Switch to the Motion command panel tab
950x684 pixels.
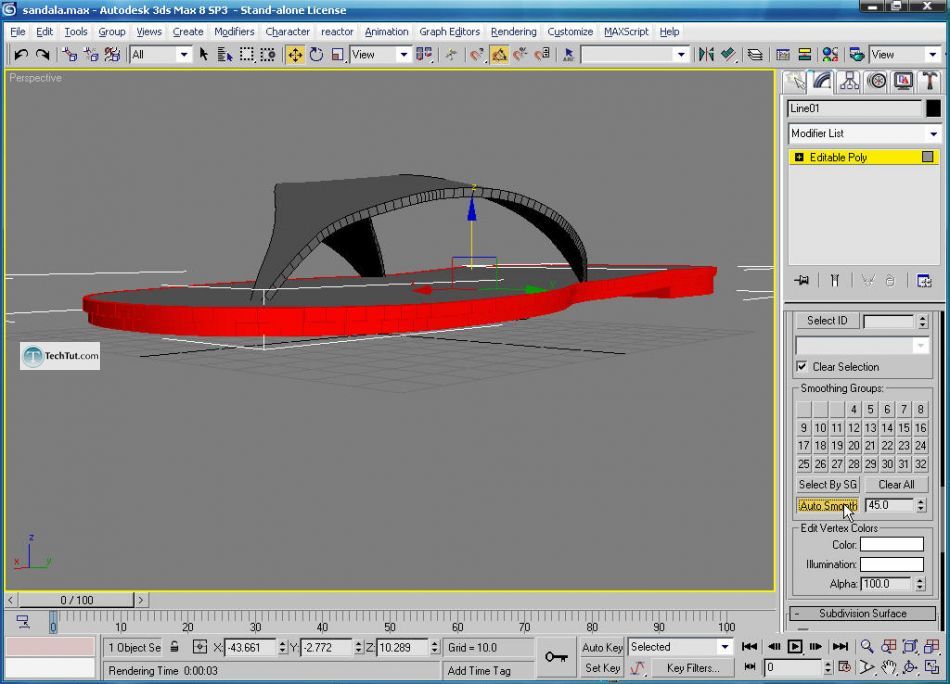point(877,82)
